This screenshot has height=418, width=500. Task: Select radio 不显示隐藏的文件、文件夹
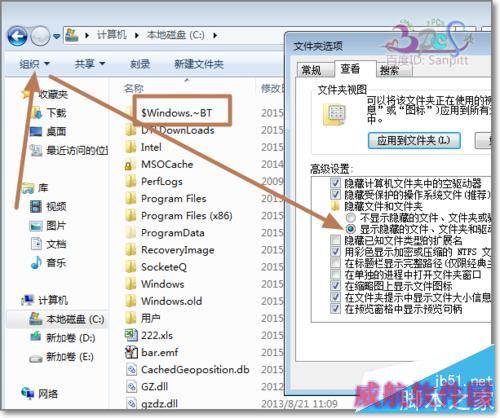[x=350, y=218]
